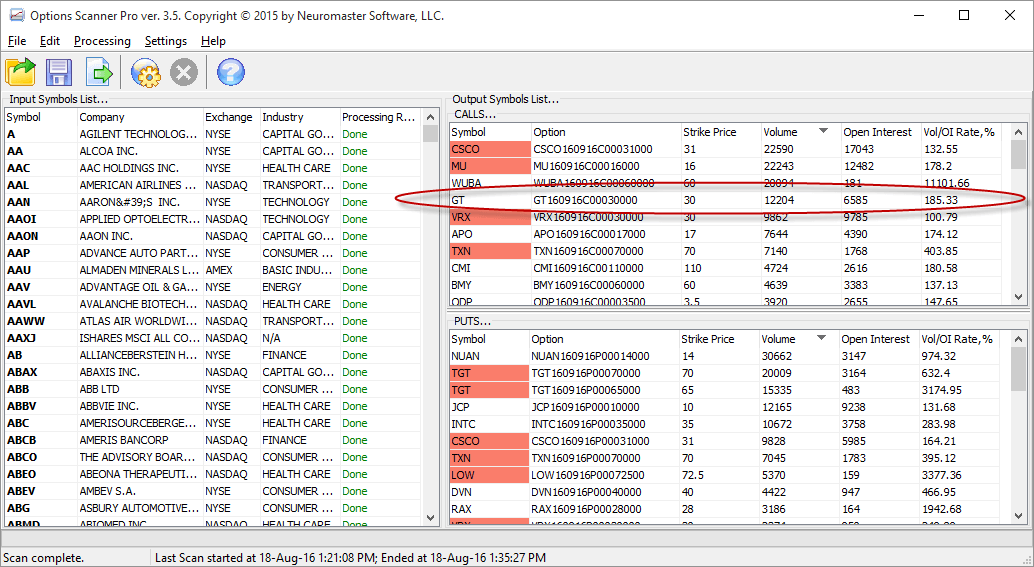Select the AAWW symbol row
This screenshot has height=567, width=1034.
213,321
